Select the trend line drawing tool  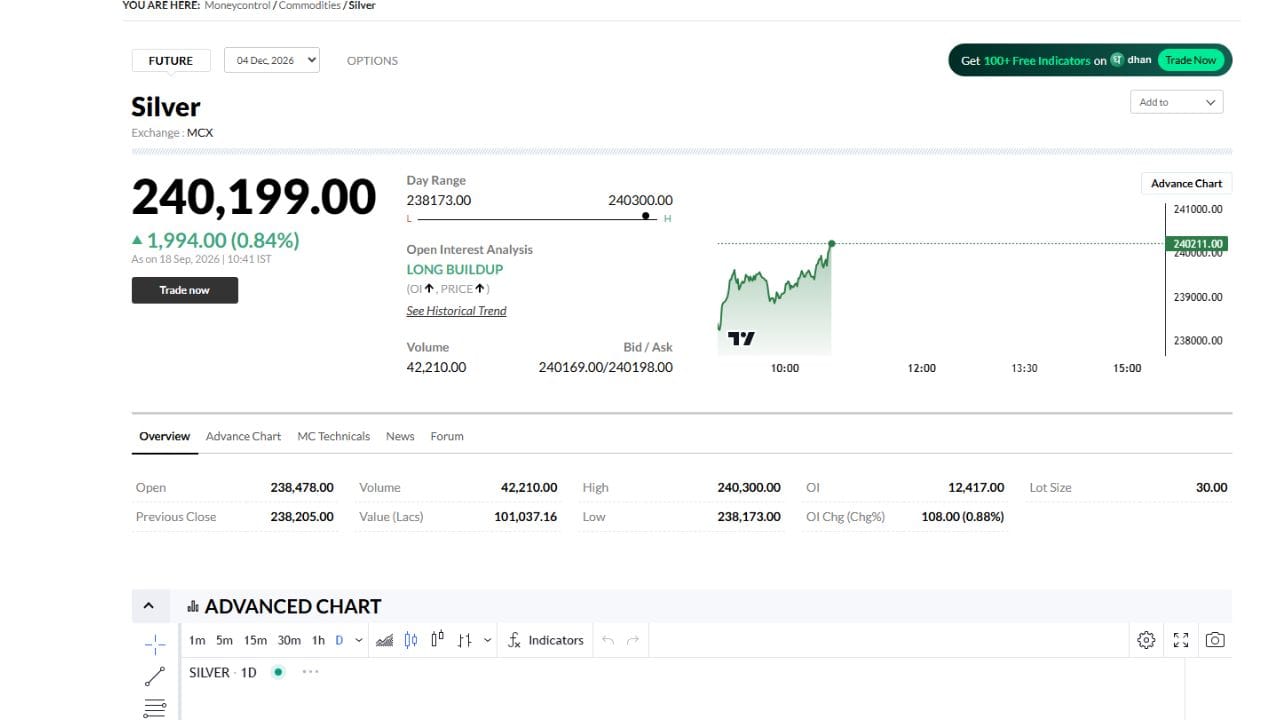pyautogui.click(x=155, y=676)
